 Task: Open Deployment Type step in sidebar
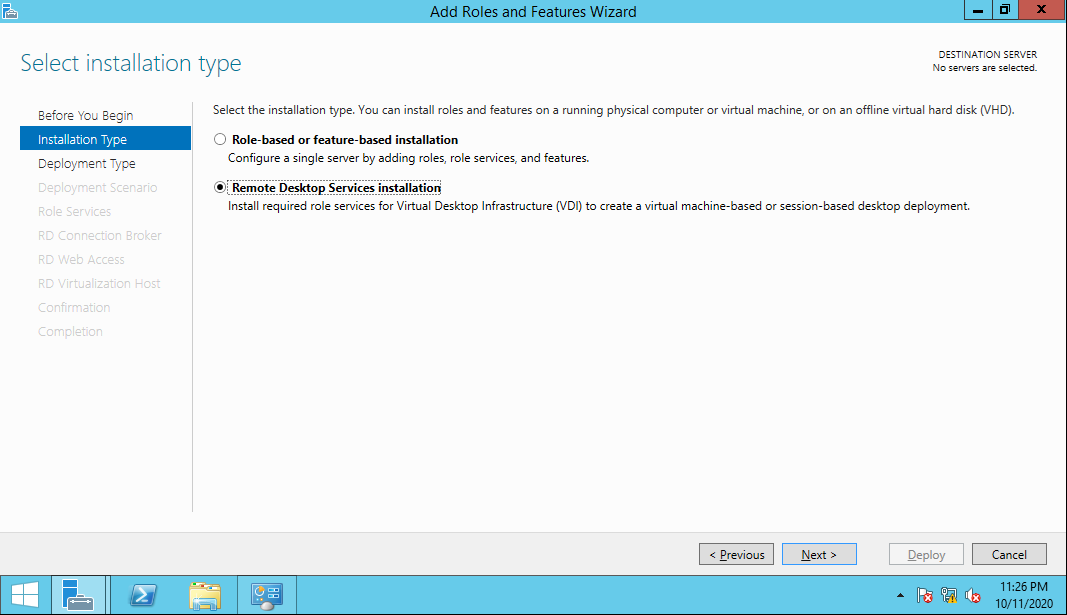[86, 163]
